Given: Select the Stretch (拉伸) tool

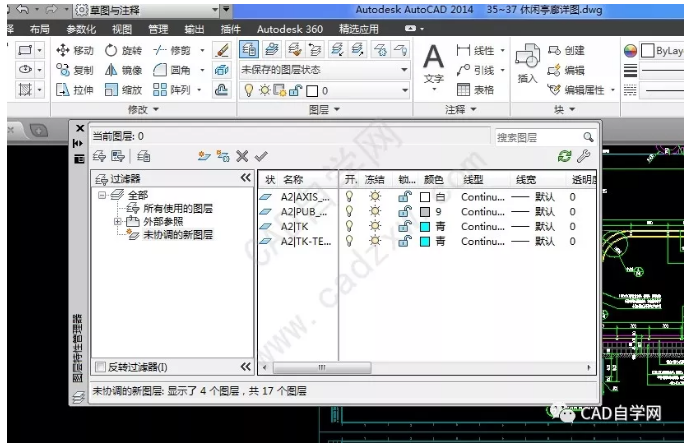Looking at the screenshot, I should (75, 90).
